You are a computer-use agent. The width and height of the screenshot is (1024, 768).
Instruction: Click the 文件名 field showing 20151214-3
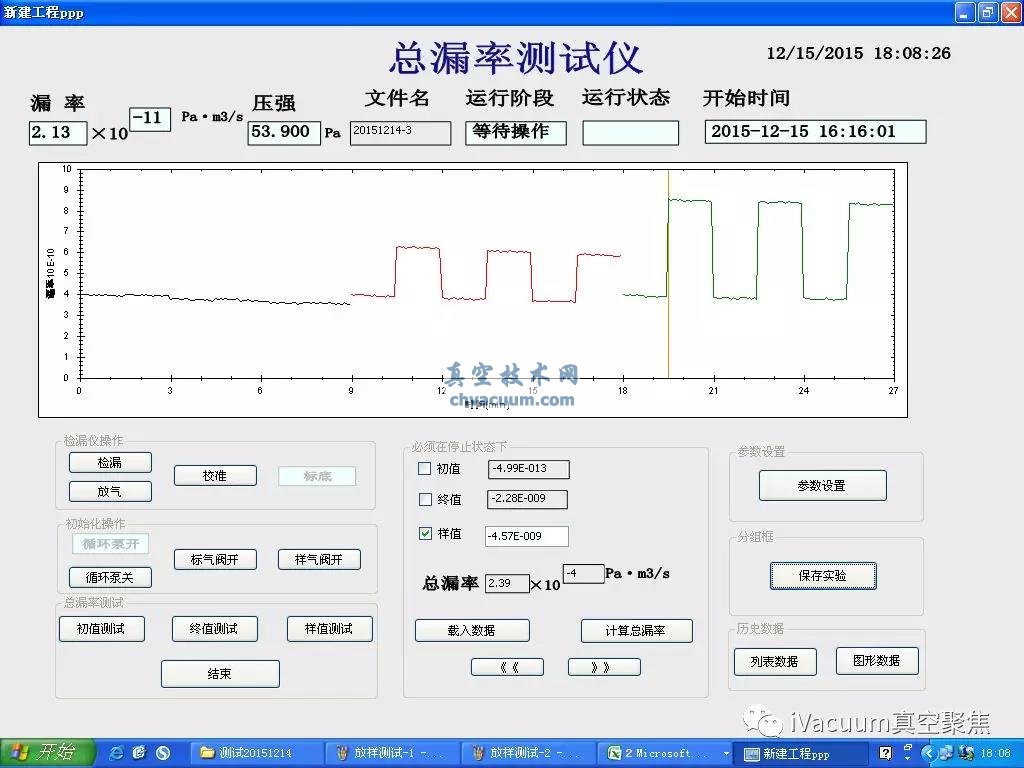click(398, 131)
